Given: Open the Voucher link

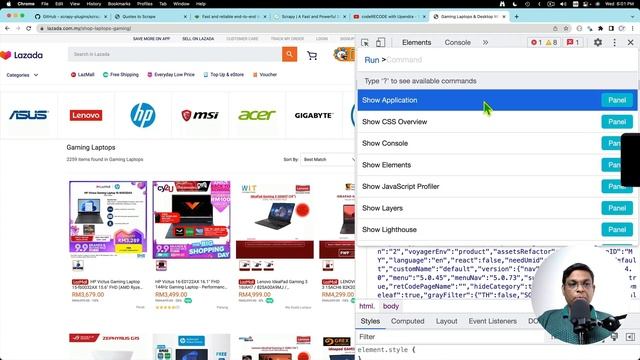Looking at the screenshot, I should [264, 75].
